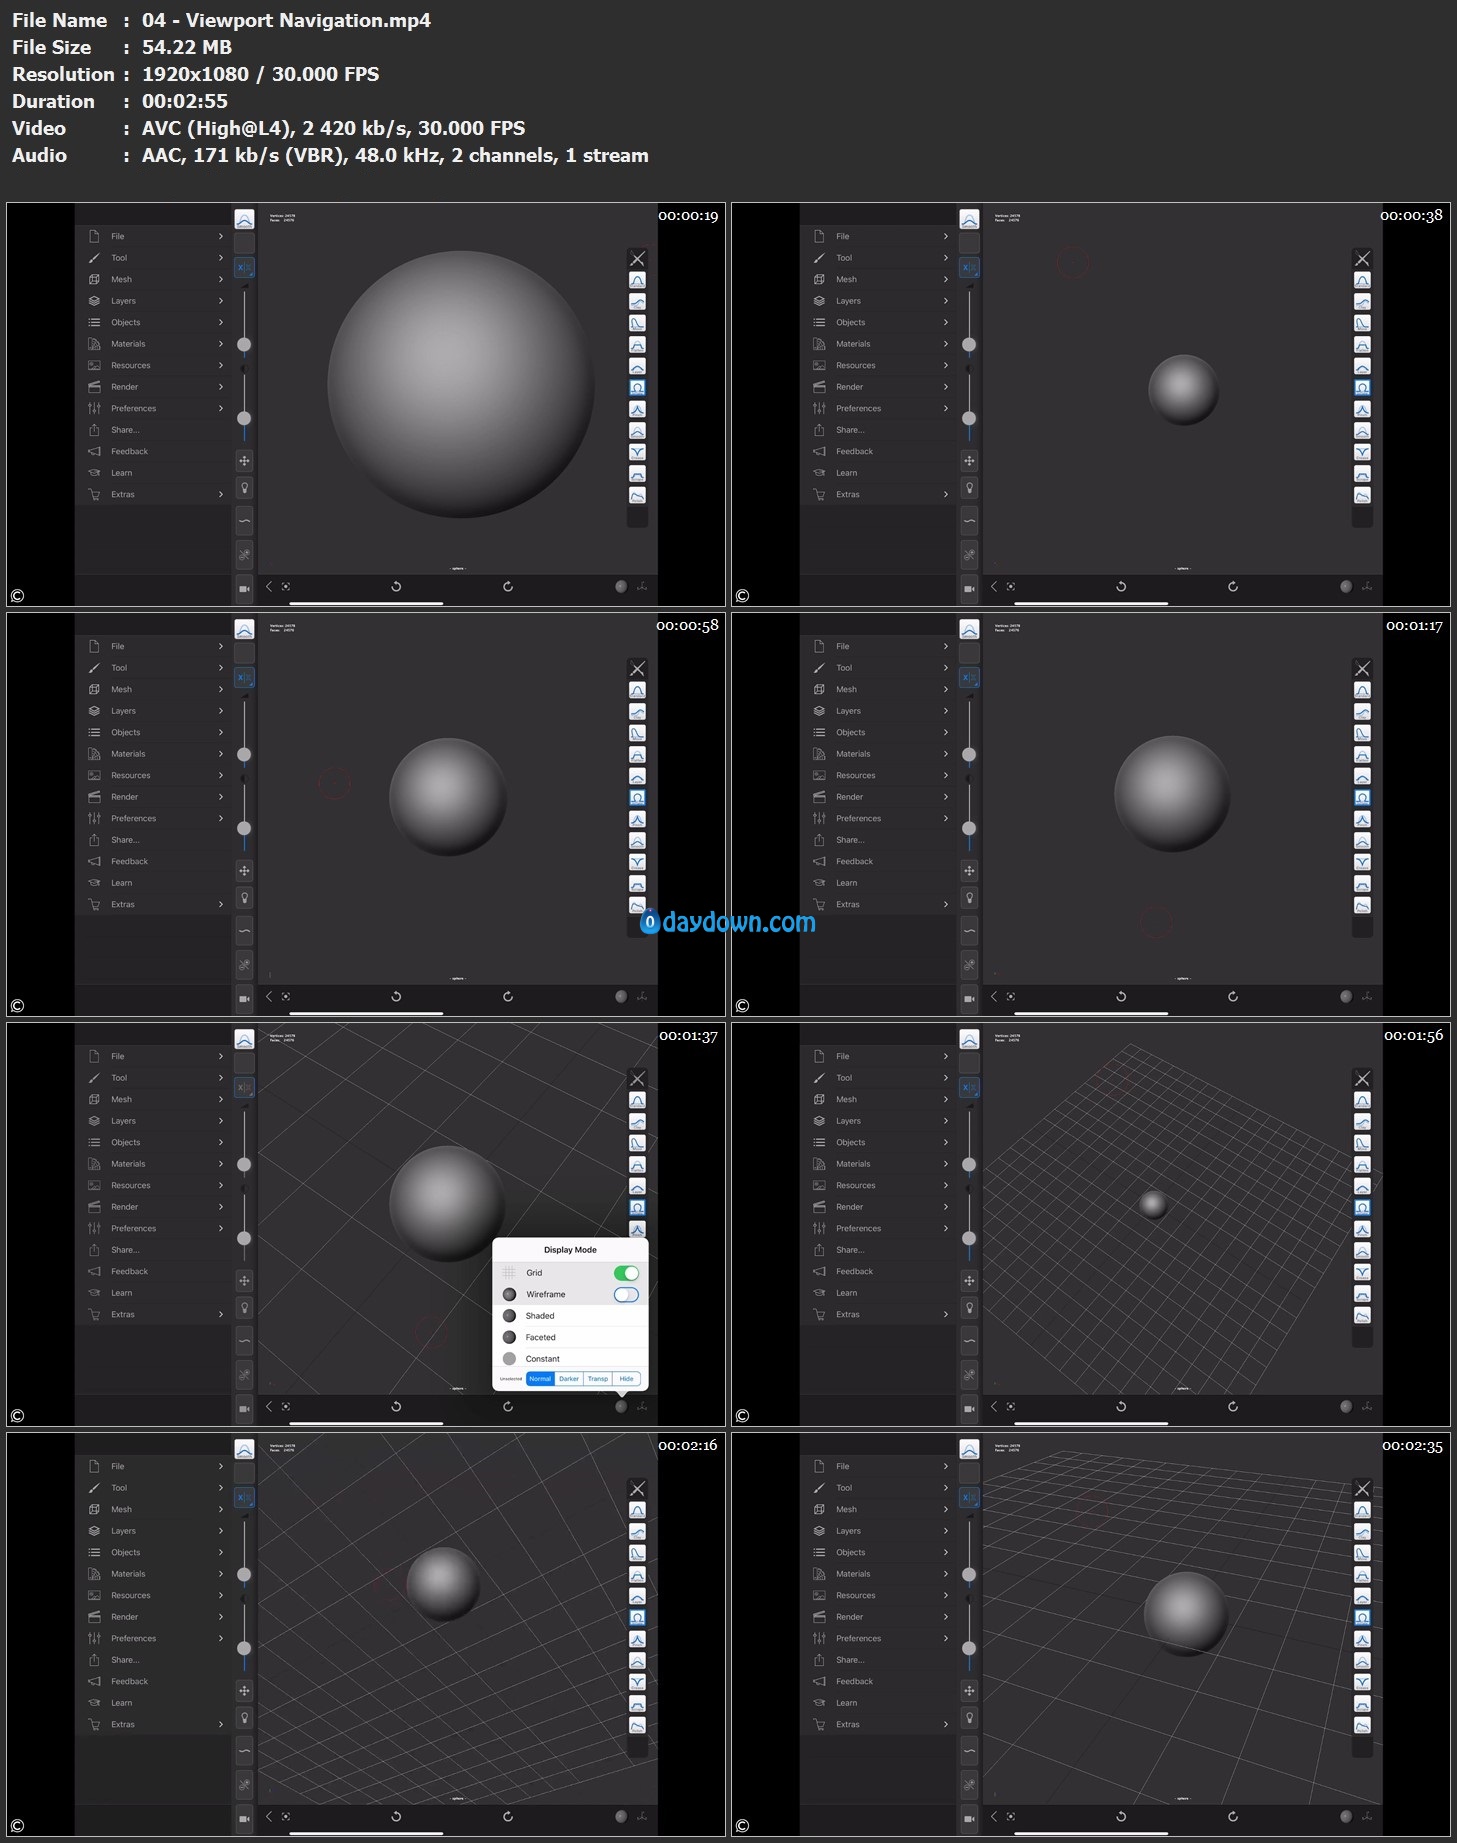Toggle symmetry button in the 00:00:19 frame
The image size is (1457, 1843).
pyautogui.click(x=244, y=268)
